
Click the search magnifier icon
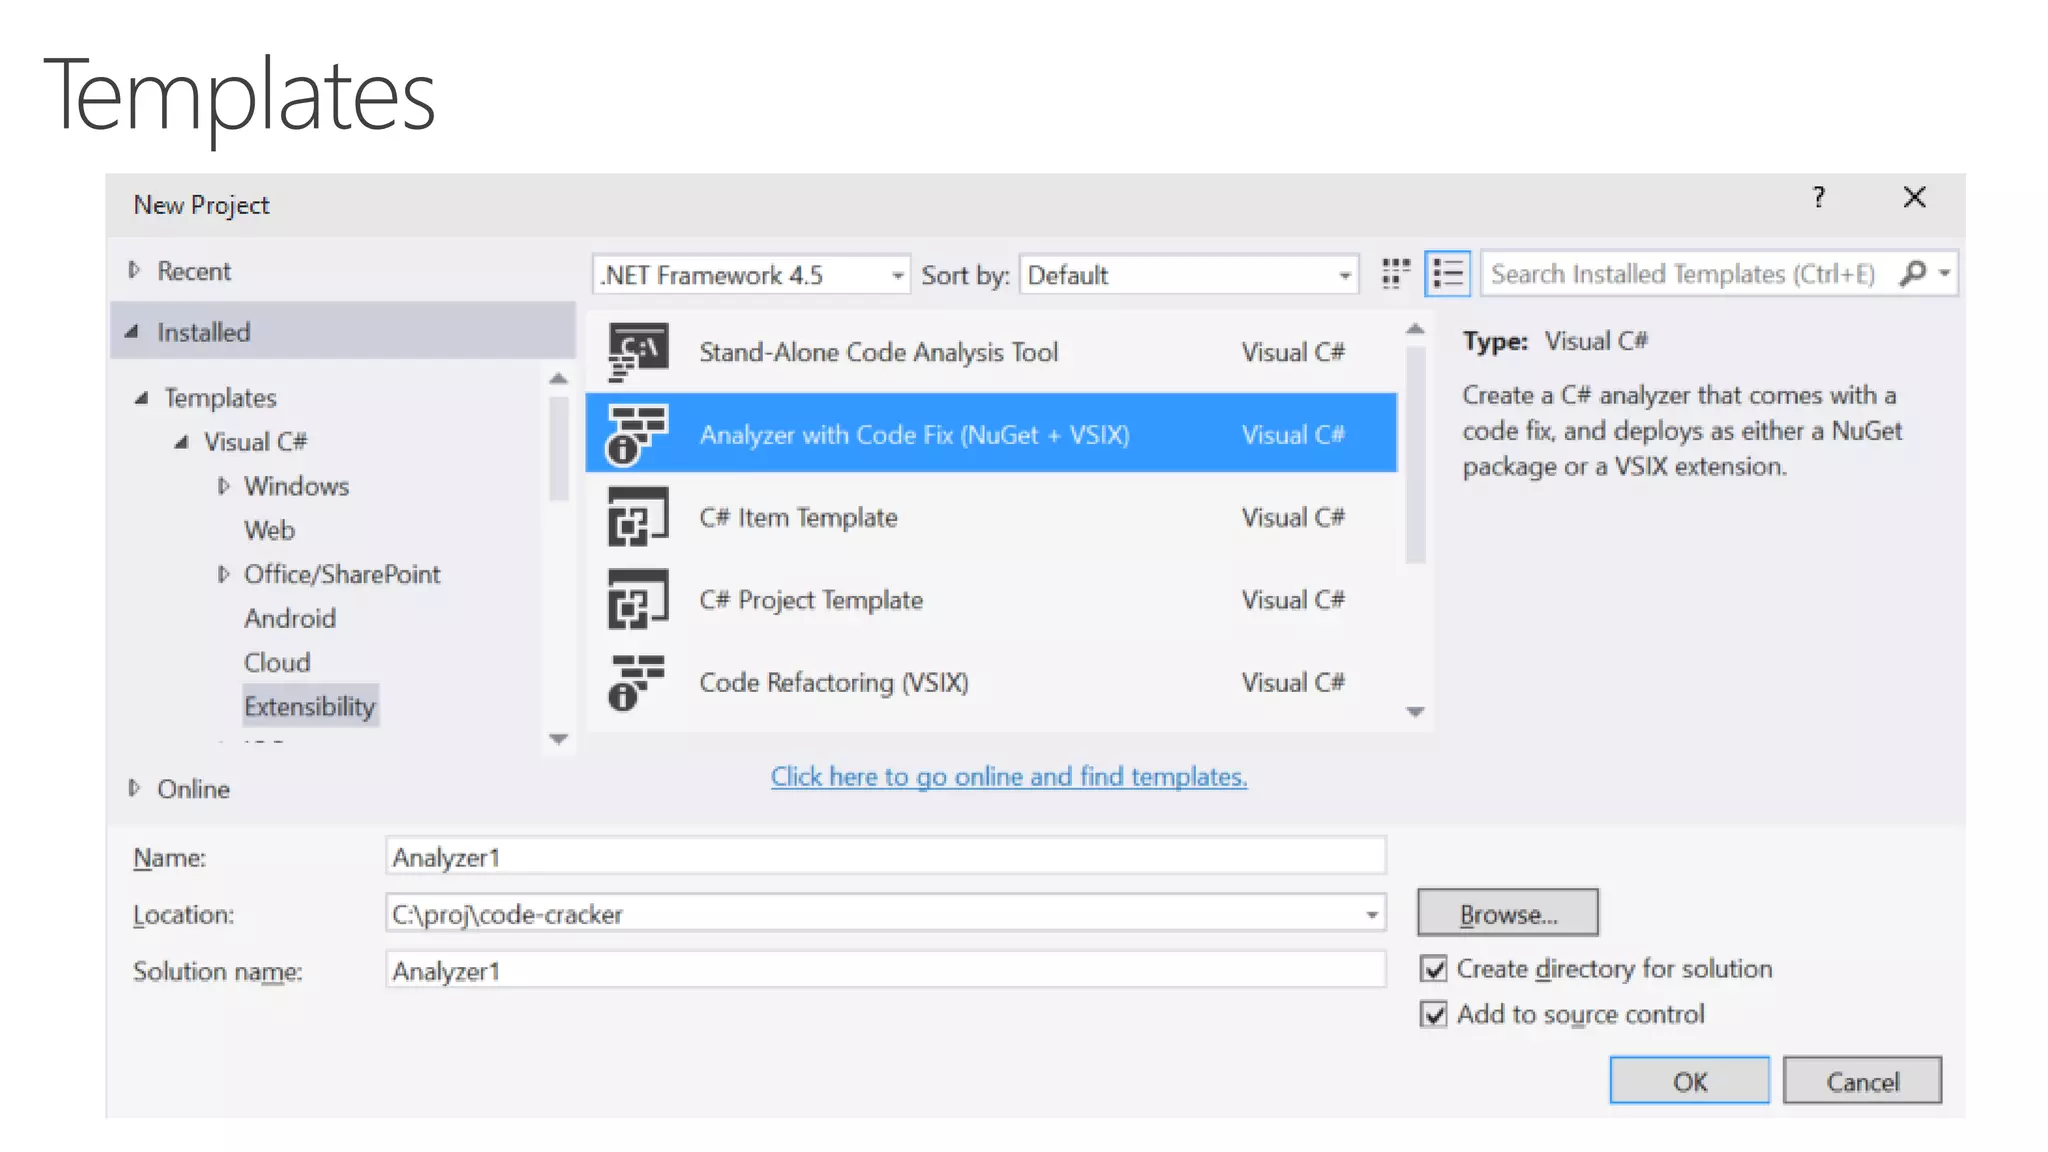click(x=1912, y=274)
